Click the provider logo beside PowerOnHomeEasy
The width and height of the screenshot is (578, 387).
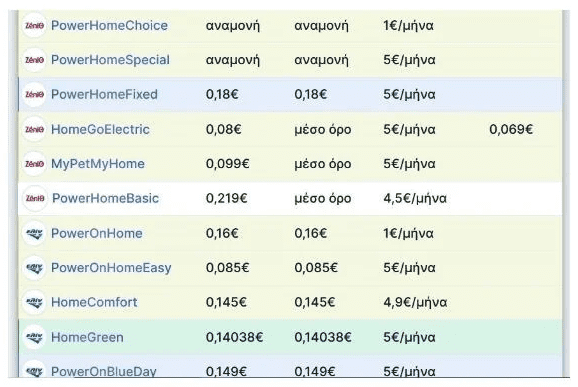[34, 268]
